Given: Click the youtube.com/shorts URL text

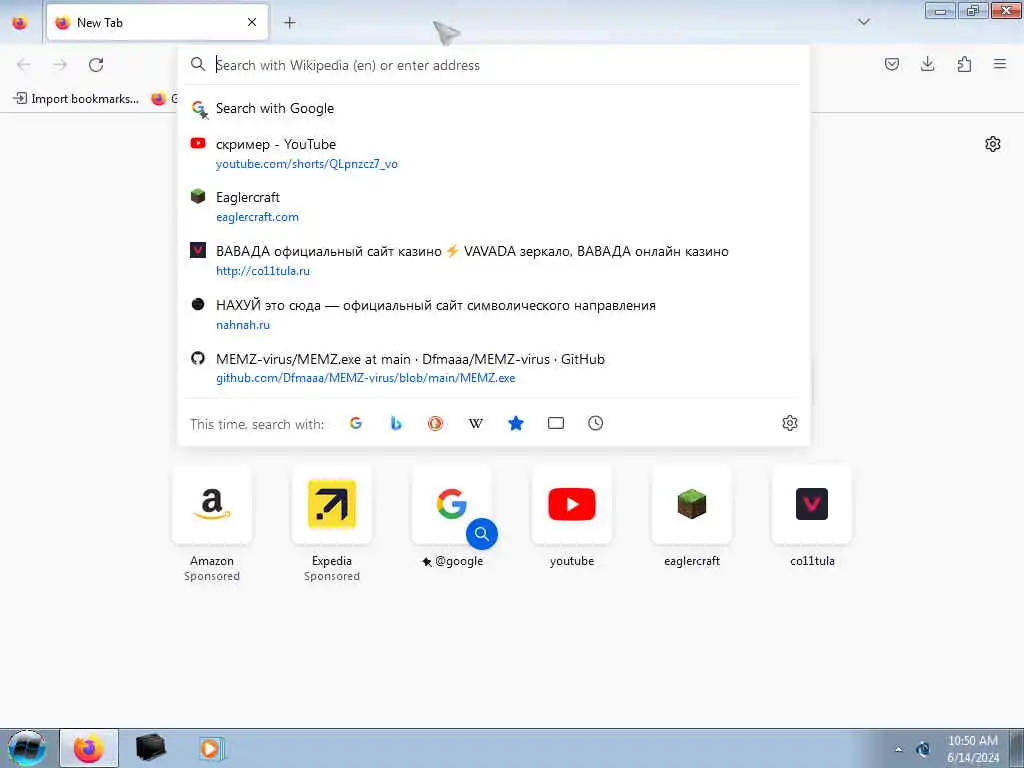Looking at the screenshot, I should (x=307, y=164).
